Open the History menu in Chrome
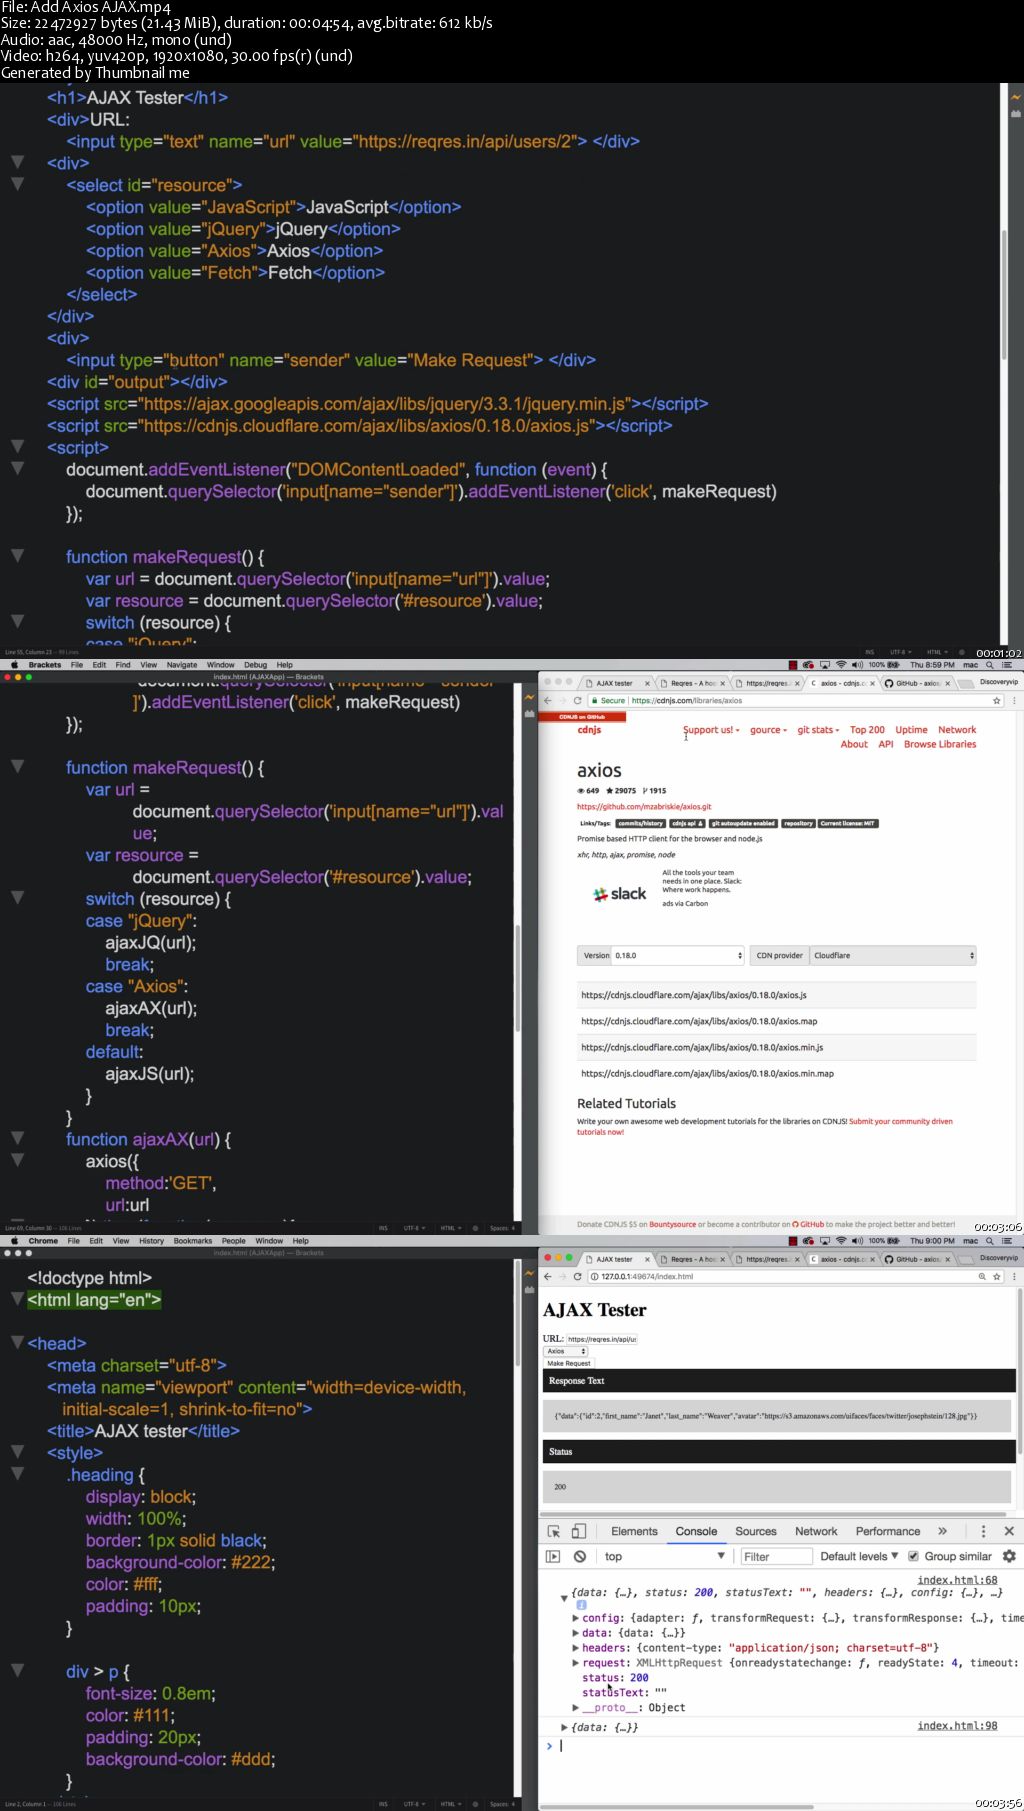Image resolution: width=1024 pixels, height=1811 pixels. [x=151, y=1240]
